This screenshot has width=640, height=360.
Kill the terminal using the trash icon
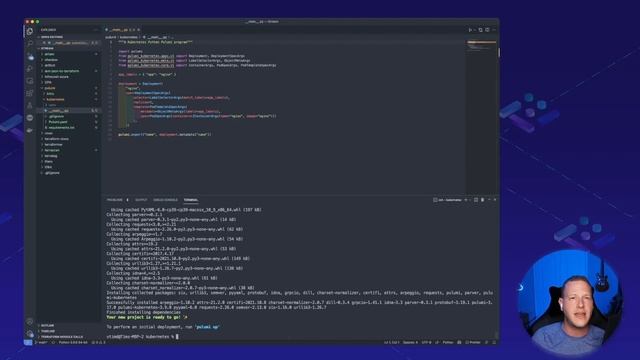click(482, 200)
